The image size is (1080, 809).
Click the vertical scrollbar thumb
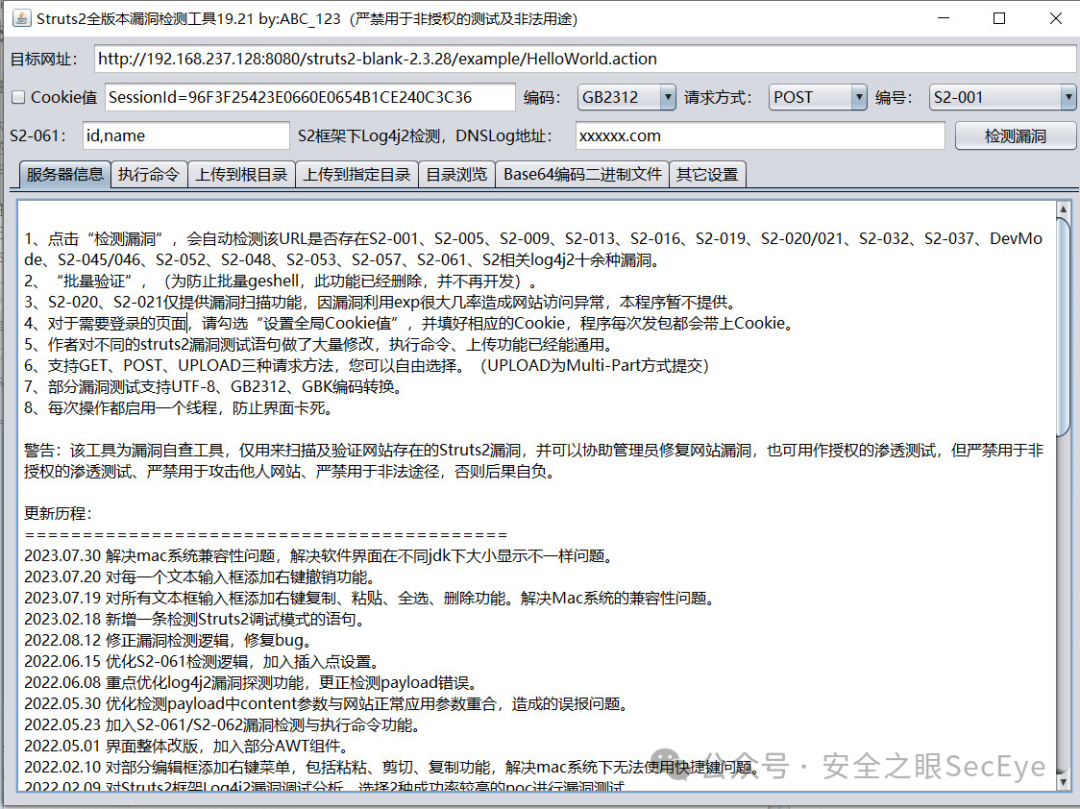1063,326
